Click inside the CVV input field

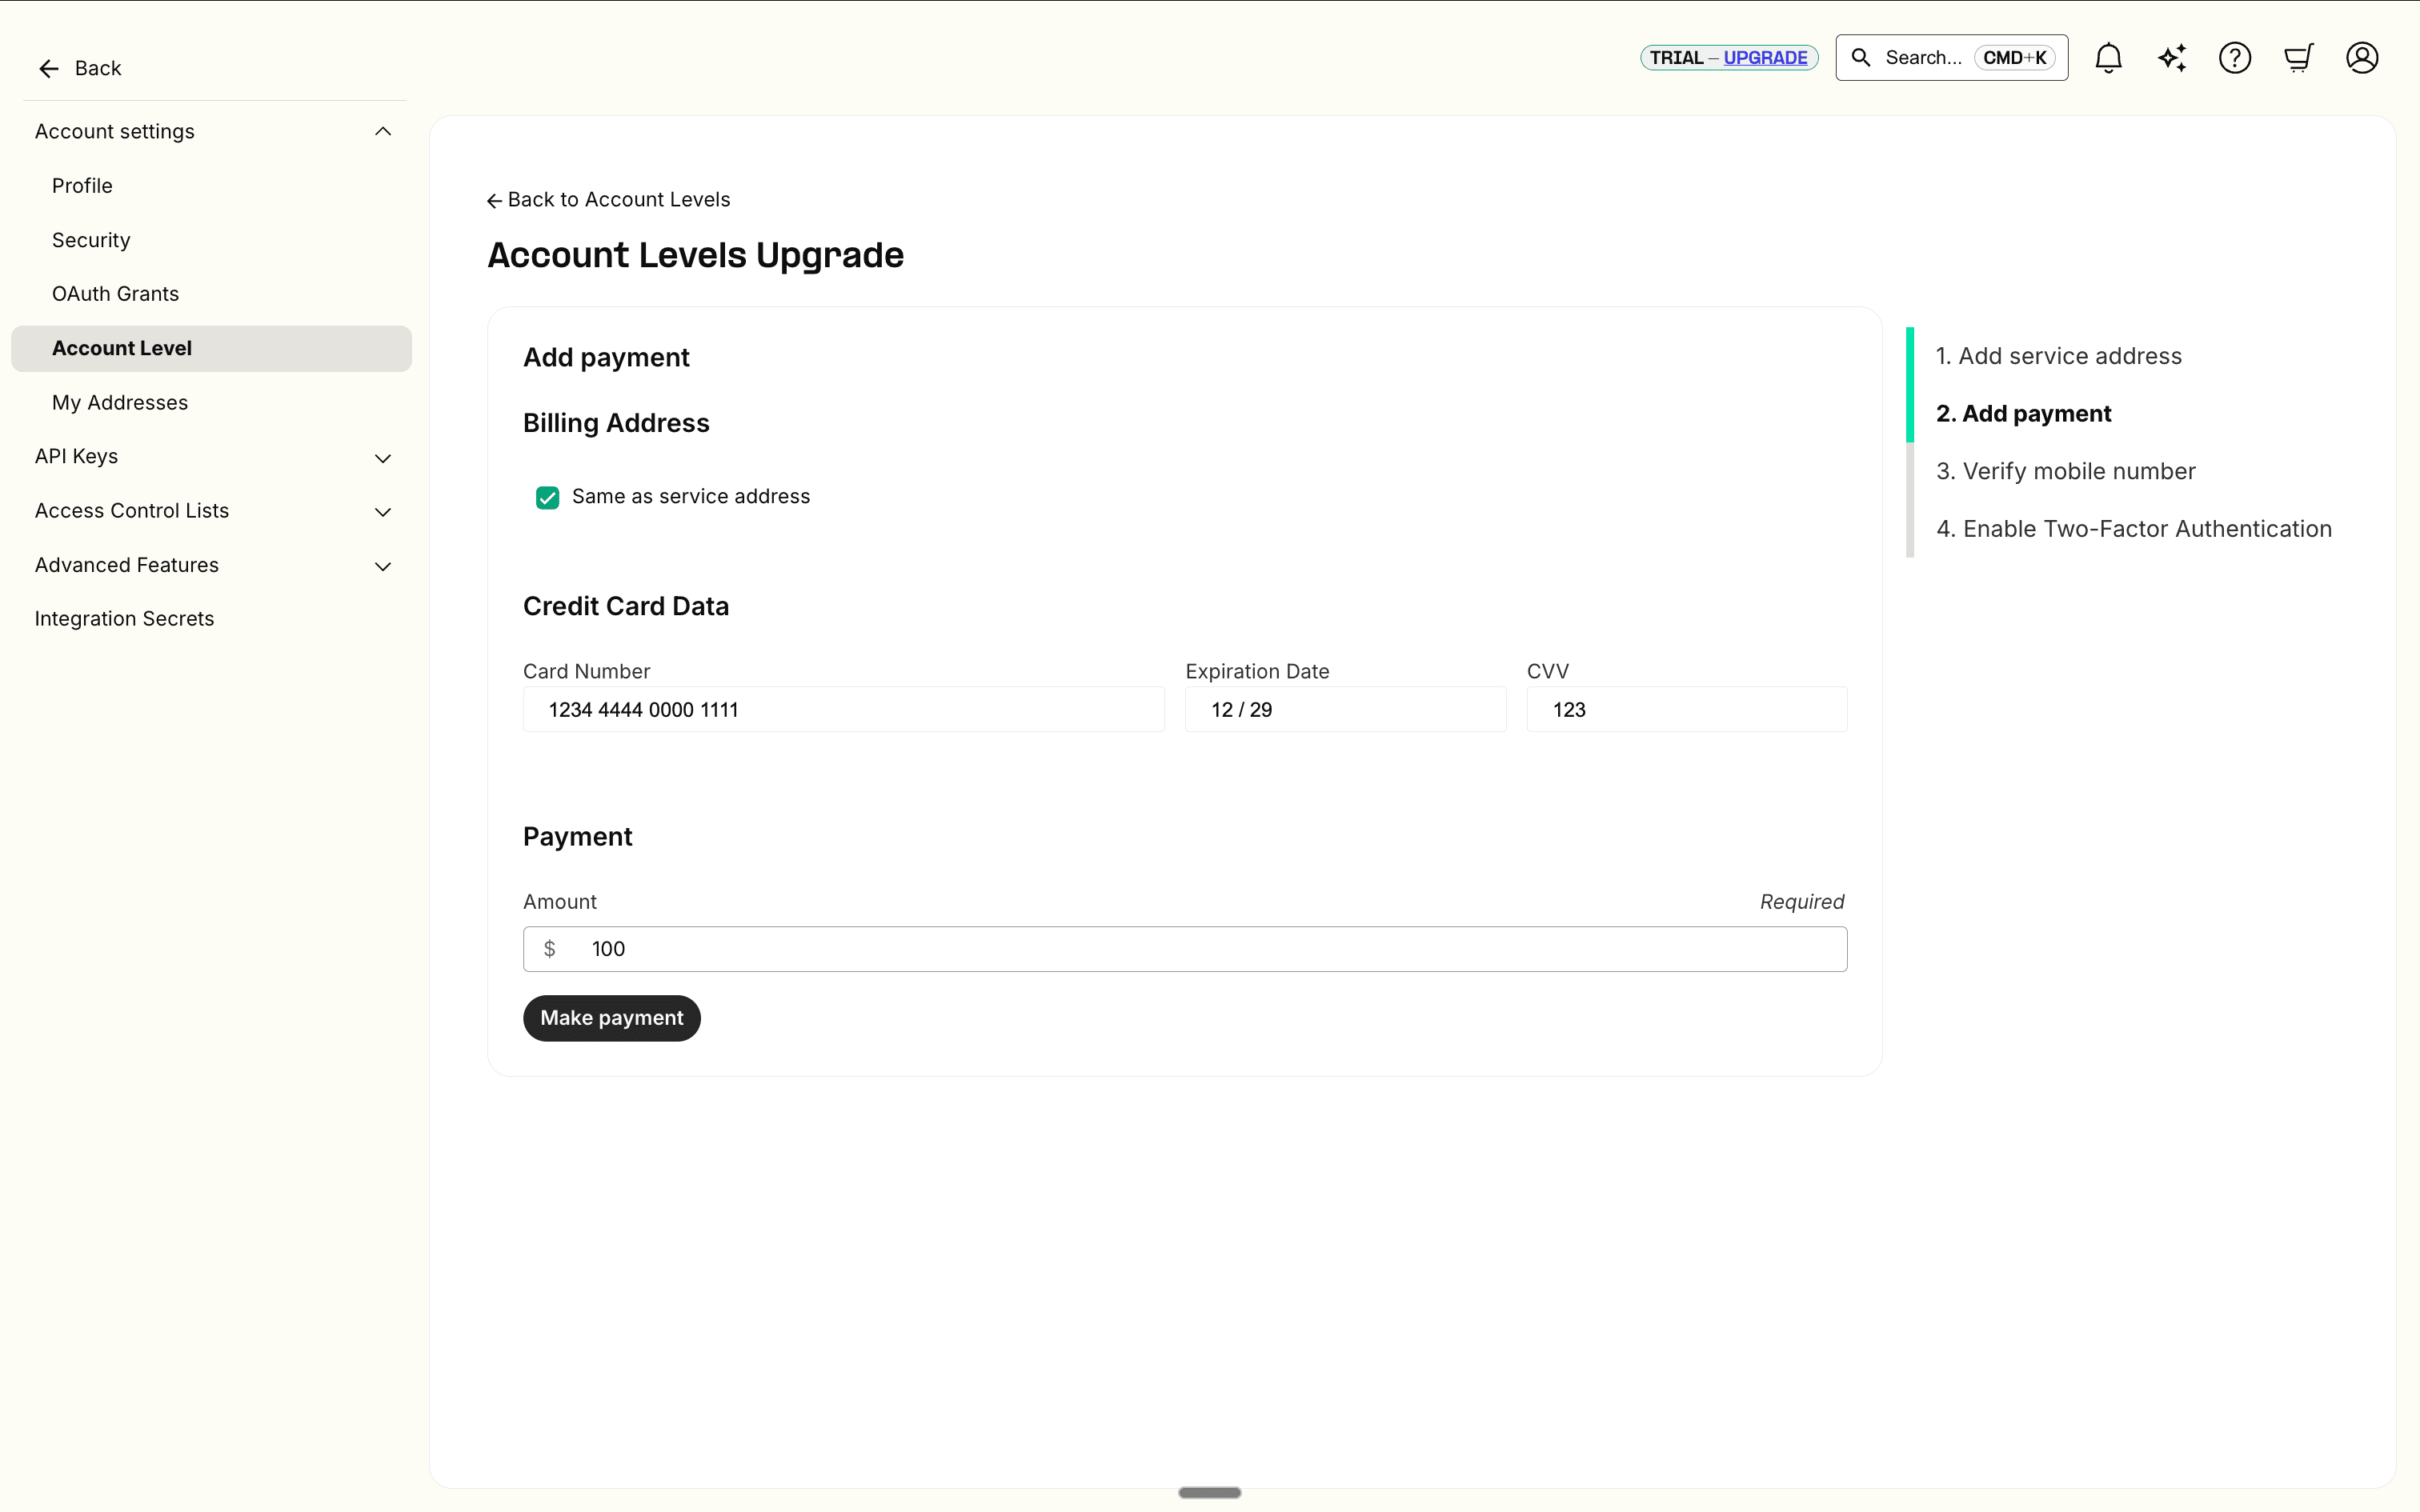pyautogui.click(x=1686, y=709)
